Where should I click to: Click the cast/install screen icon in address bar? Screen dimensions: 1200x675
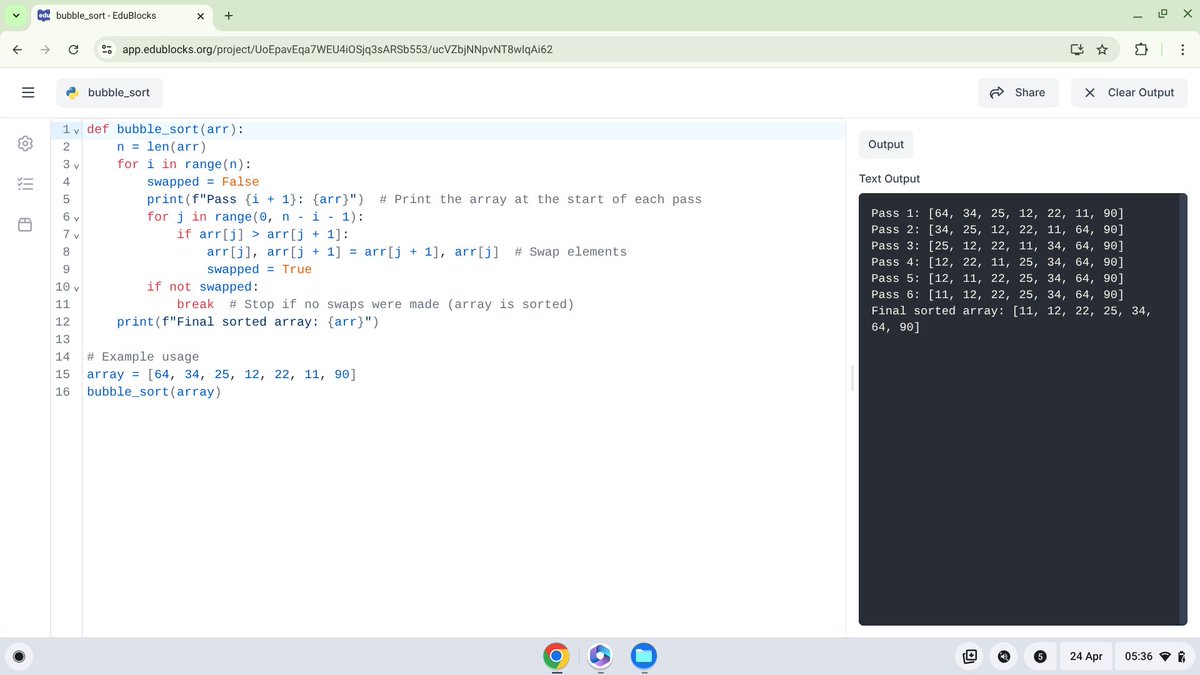[x=1076, y=49]
